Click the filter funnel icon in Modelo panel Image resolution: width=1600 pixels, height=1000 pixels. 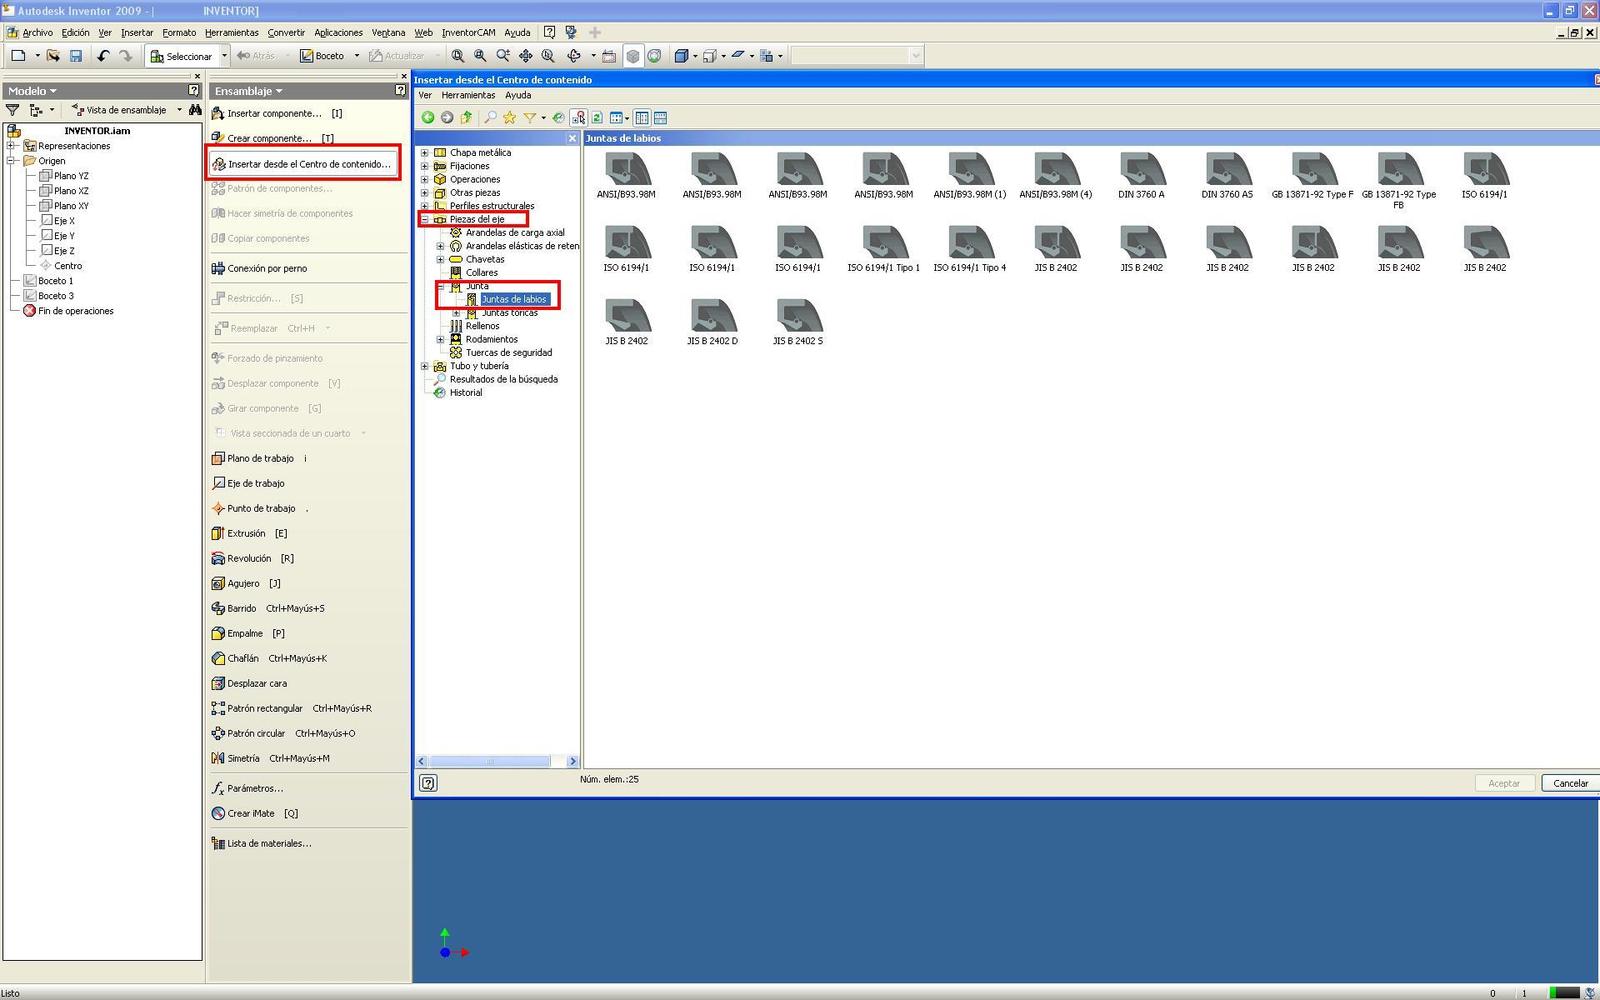tap(13, 110)
